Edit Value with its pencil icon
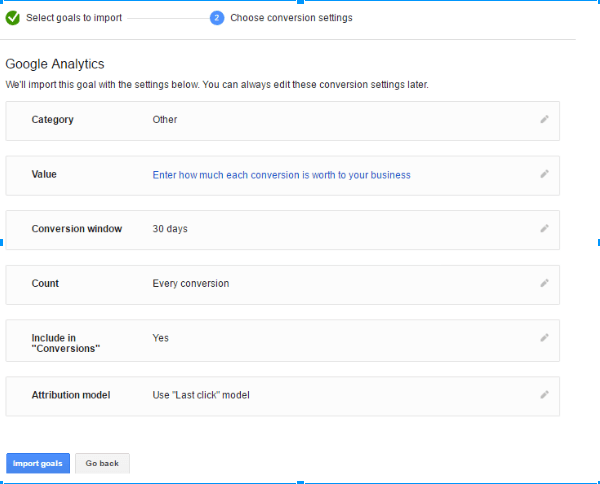The image size is (600, 484). [544, 174]
